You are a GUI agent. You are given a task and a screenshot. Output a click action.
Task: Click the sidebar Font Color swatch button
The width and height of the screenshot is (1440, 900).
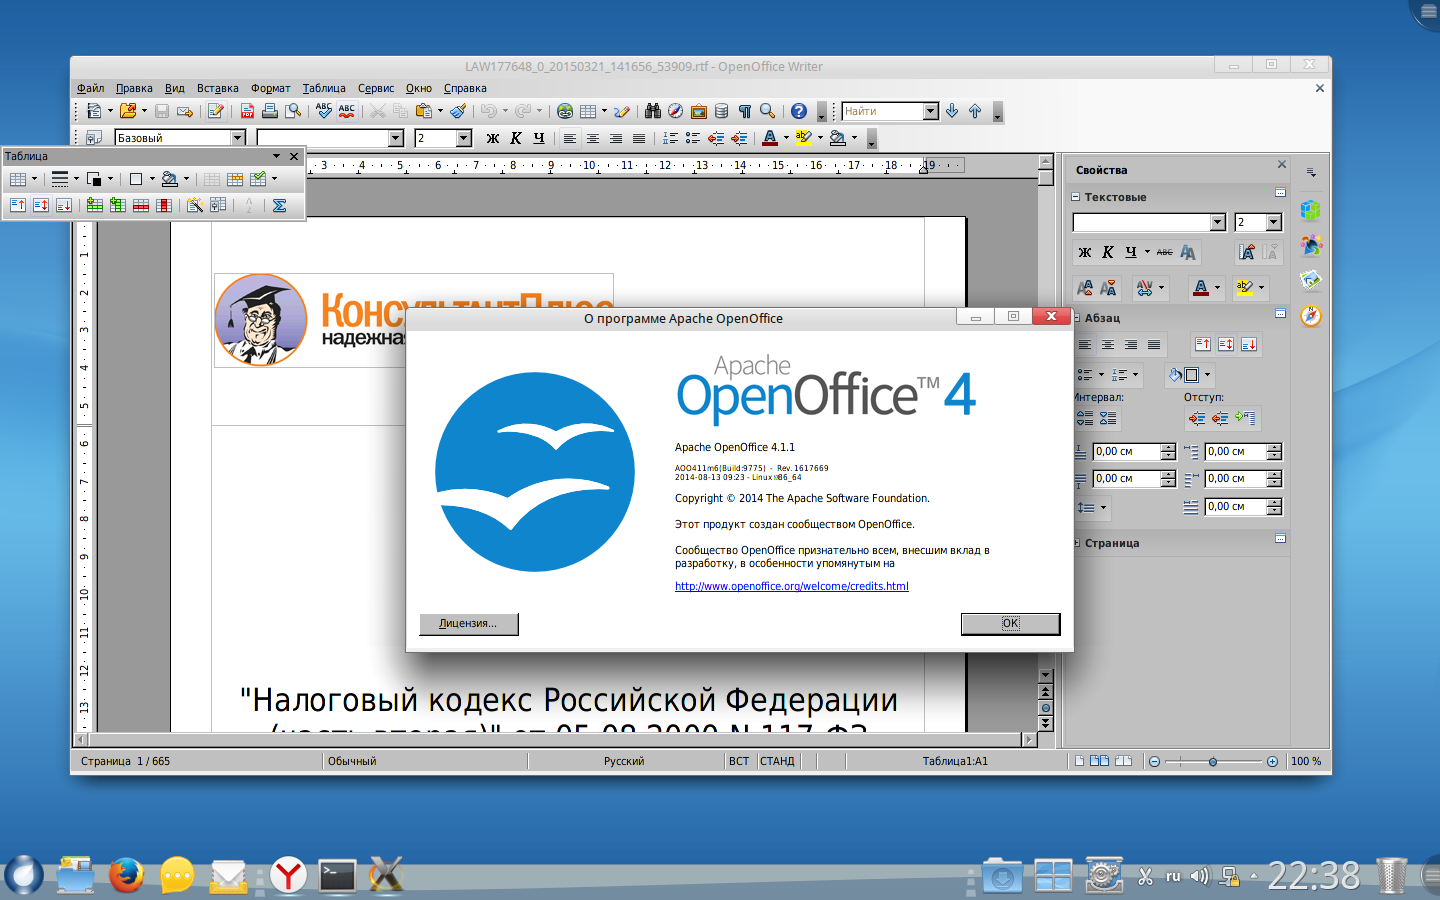click(1201, 288)
